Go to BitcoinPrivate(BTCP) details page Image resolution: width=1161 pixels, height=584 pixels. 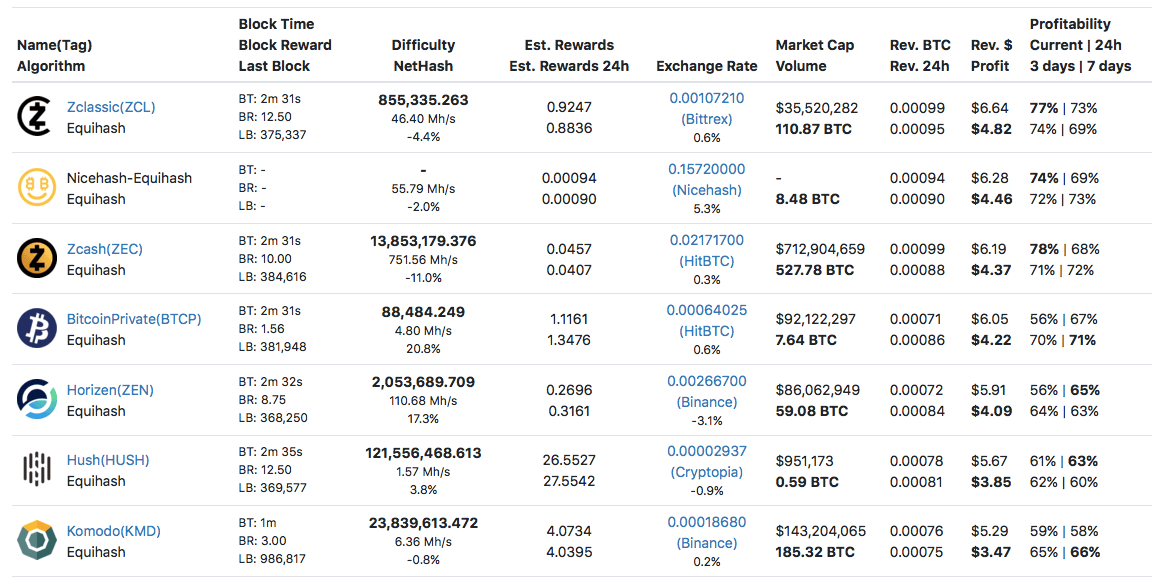point(134,319)
